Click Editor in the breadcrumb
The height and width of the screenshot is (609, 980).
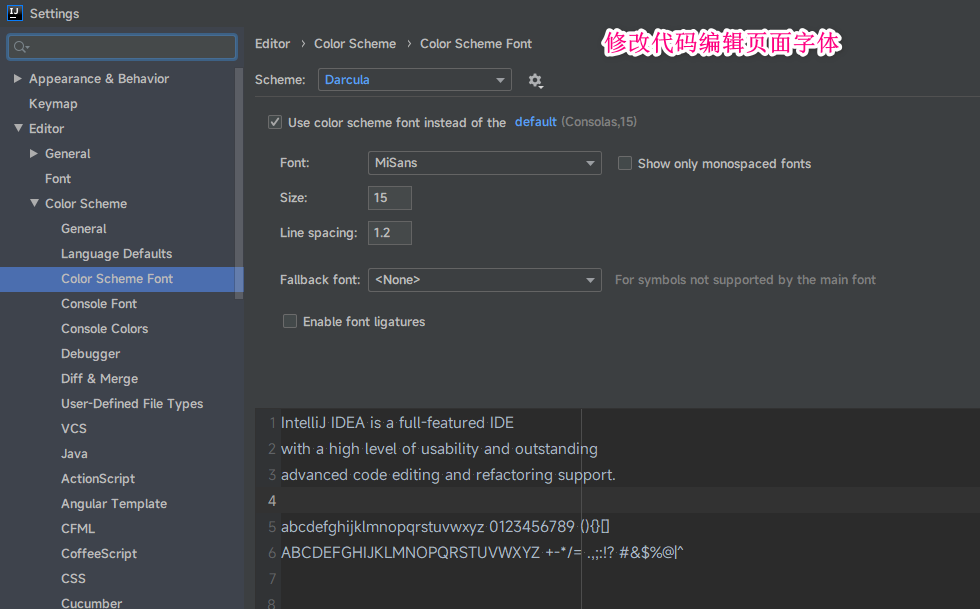click(x=272, y=44)
